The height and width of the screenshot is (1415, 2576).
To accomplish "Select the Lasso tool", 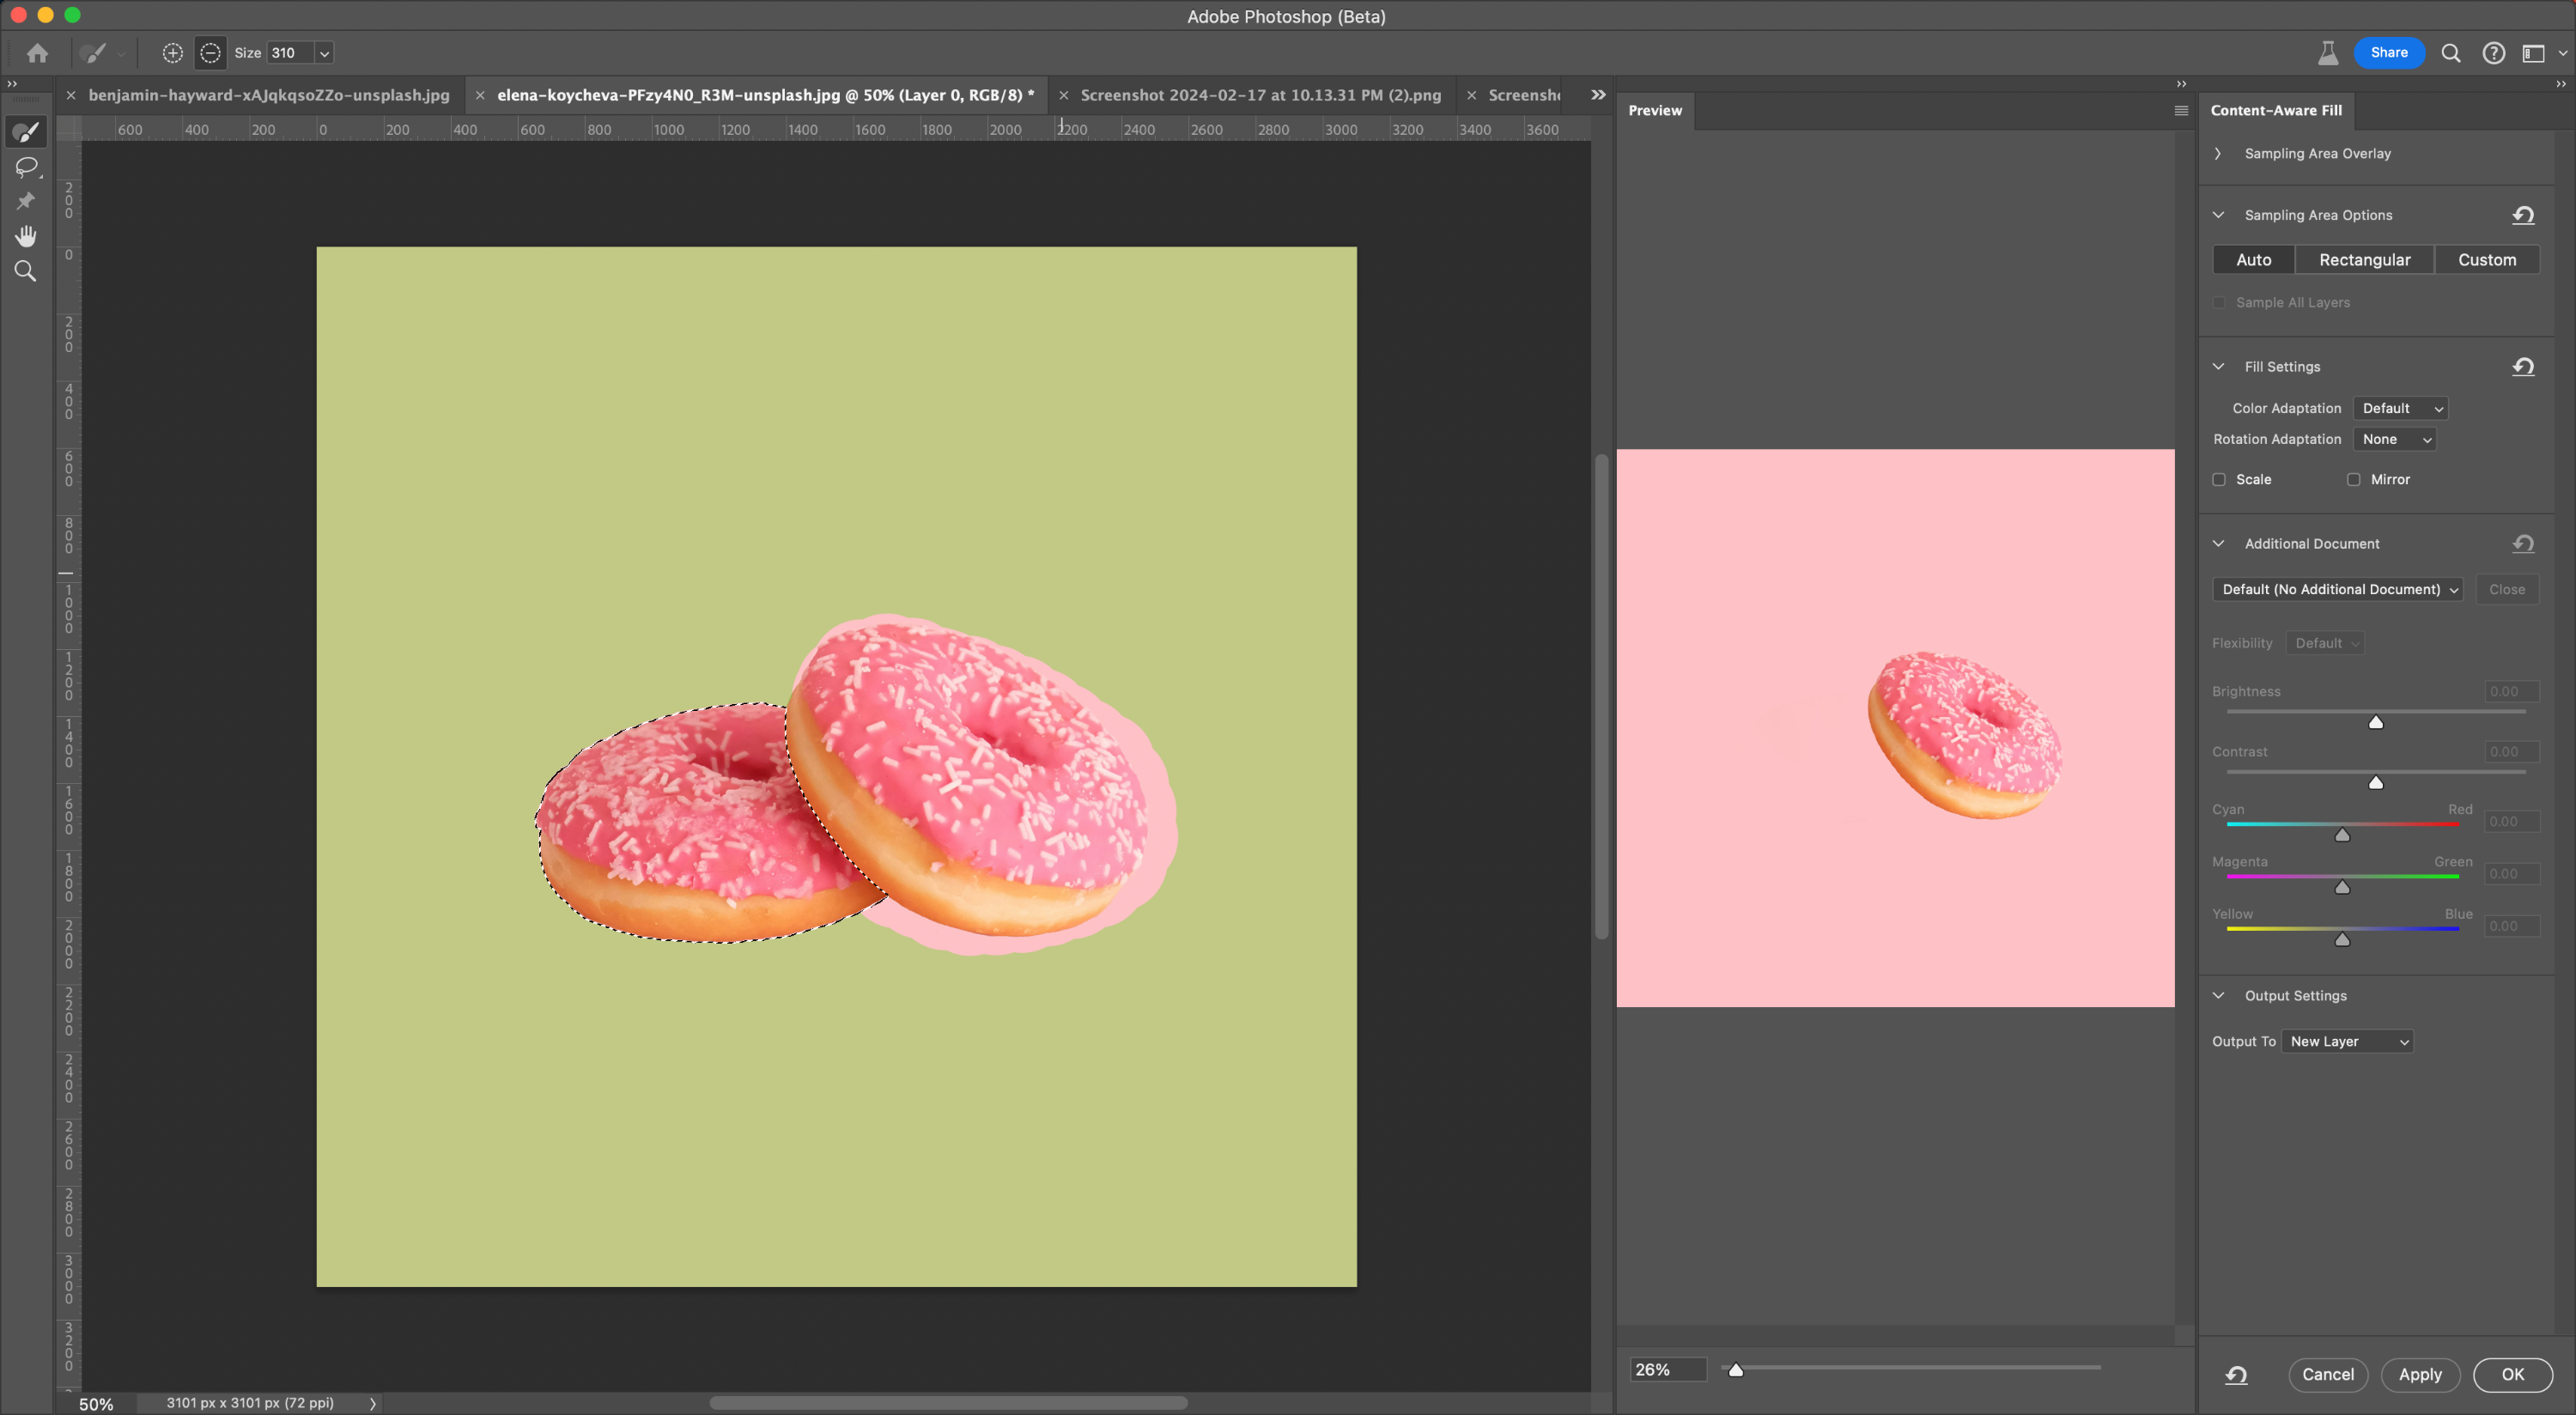I will (x=26, y=167).
